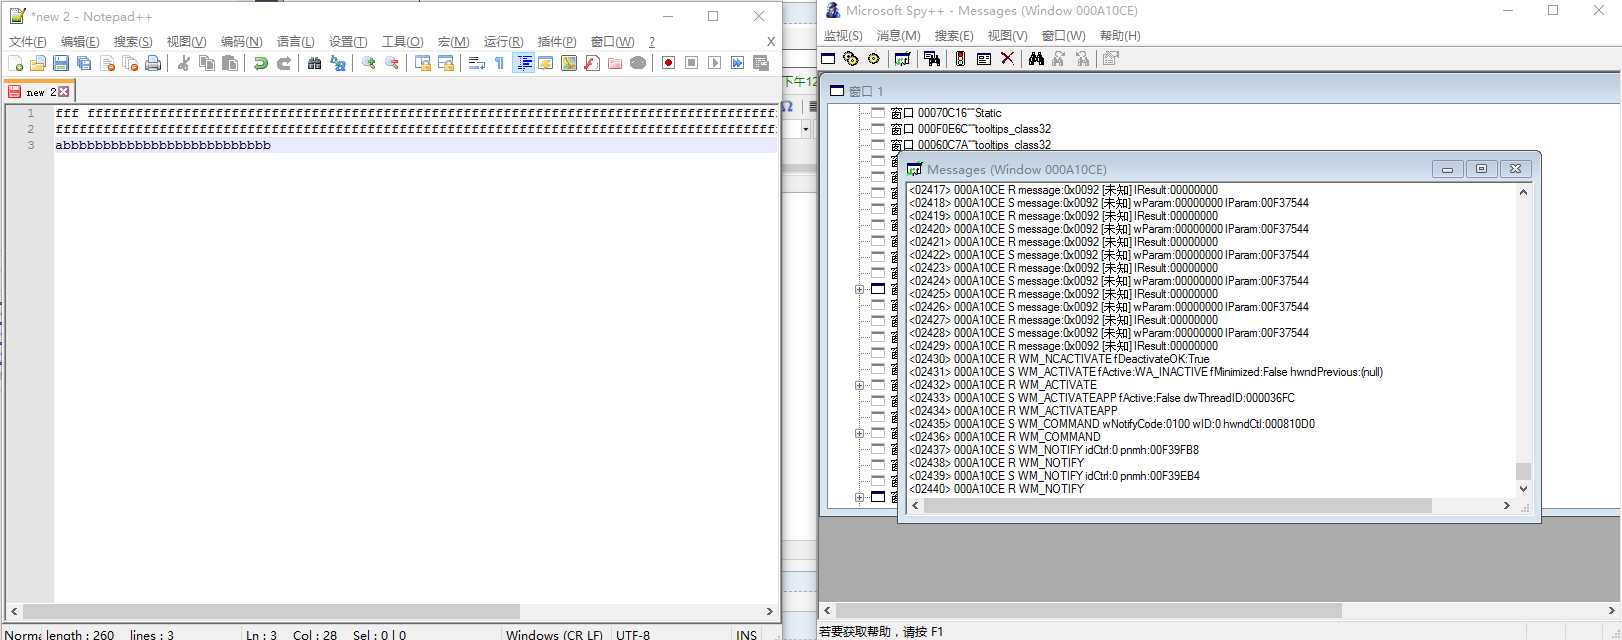Image resolution: width=1622 pixels, height=640 pixels.
Task: Click message line 02430 WM_NCACTIVATE
Action: (x=1059, y=359)
